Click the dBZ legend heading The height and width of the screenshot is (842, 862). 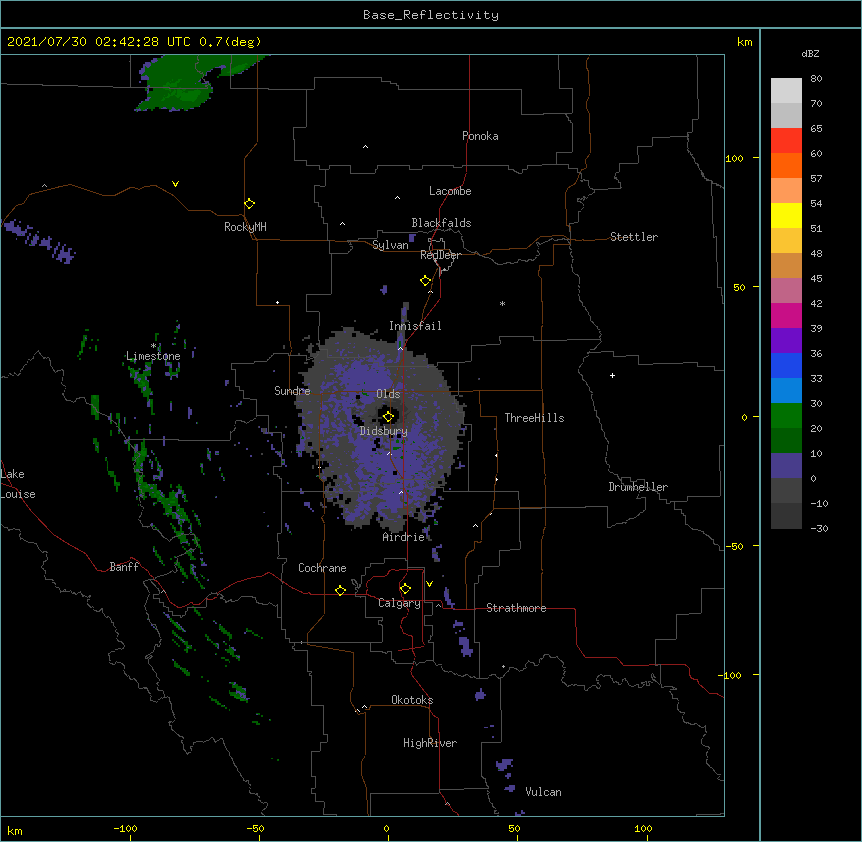coord(810,54)
